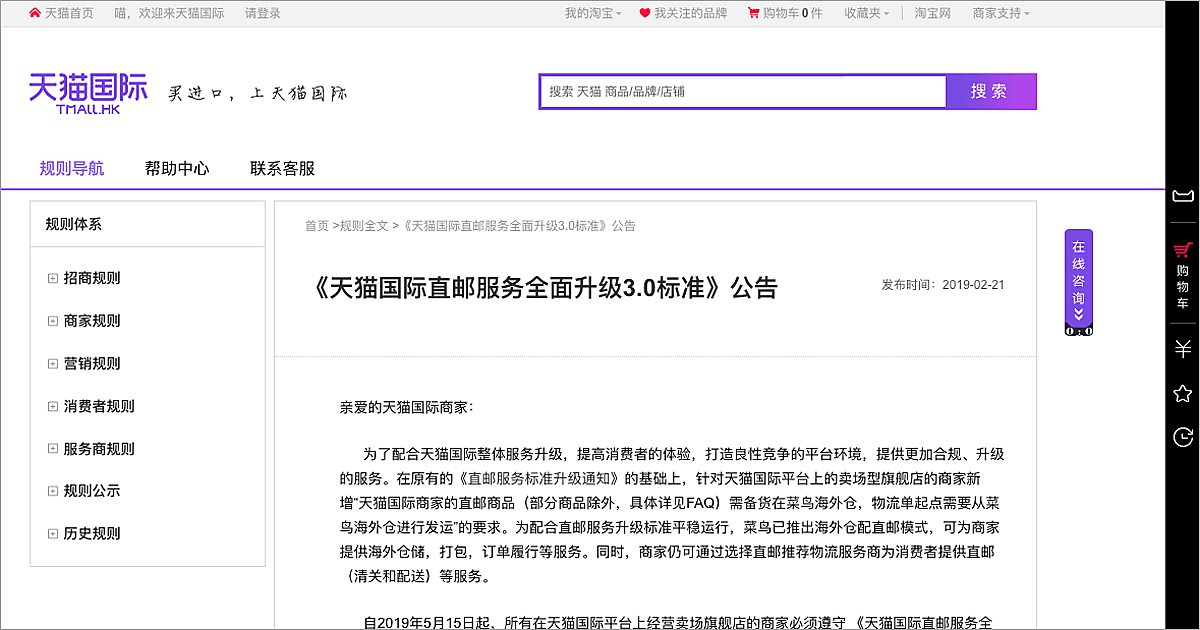Open the 收藏夹 dropdown menu
Viewport: 1200px width, 630px height.
866,13
